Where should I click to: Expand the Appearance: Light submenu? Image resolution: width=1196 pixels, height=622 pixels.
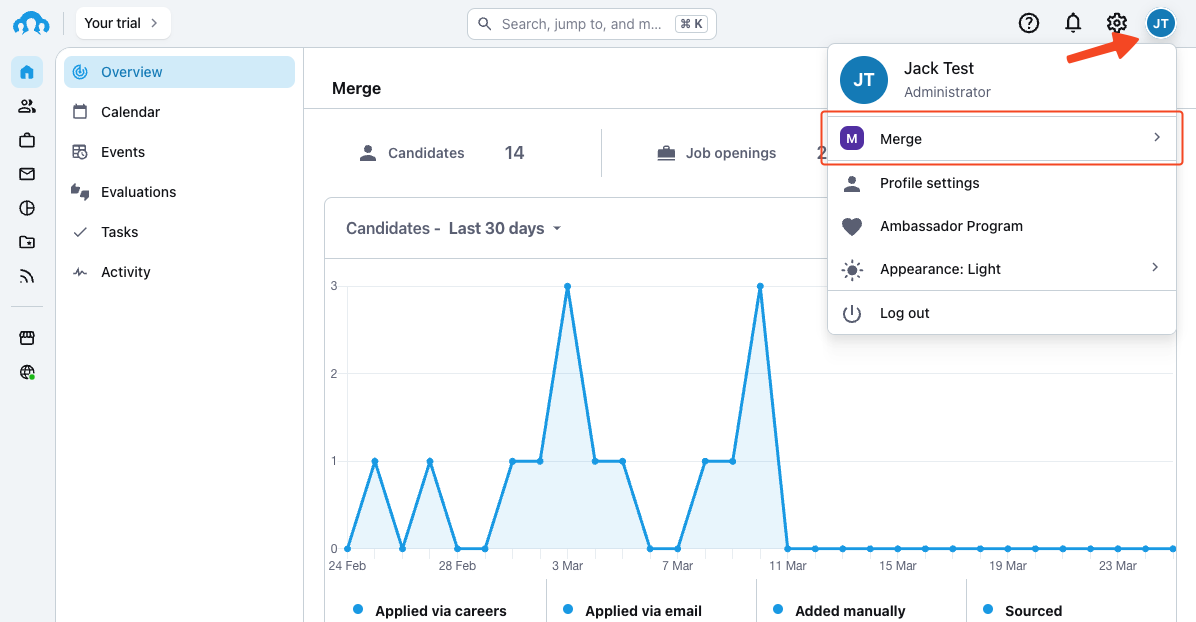(1002, 269)
